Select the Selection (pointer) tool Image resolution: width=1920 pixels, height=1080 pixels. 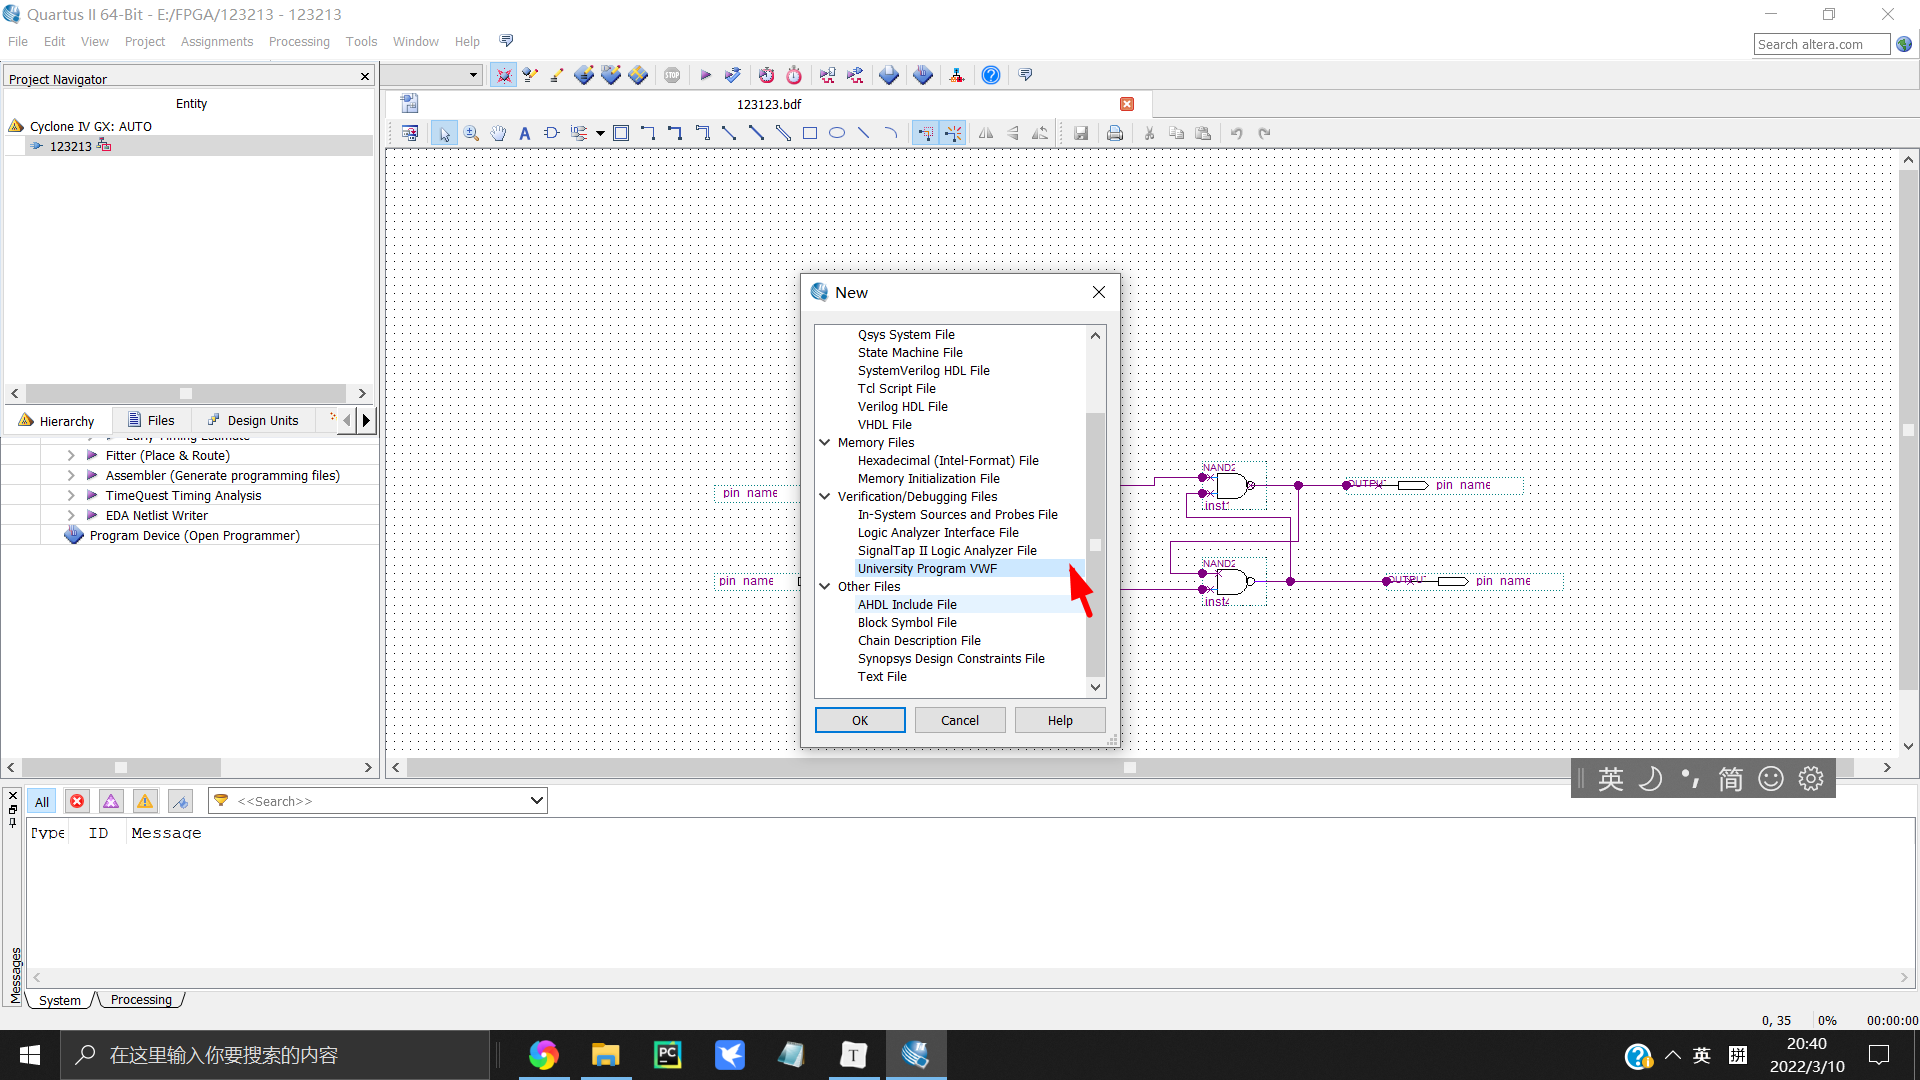point(444,134)
